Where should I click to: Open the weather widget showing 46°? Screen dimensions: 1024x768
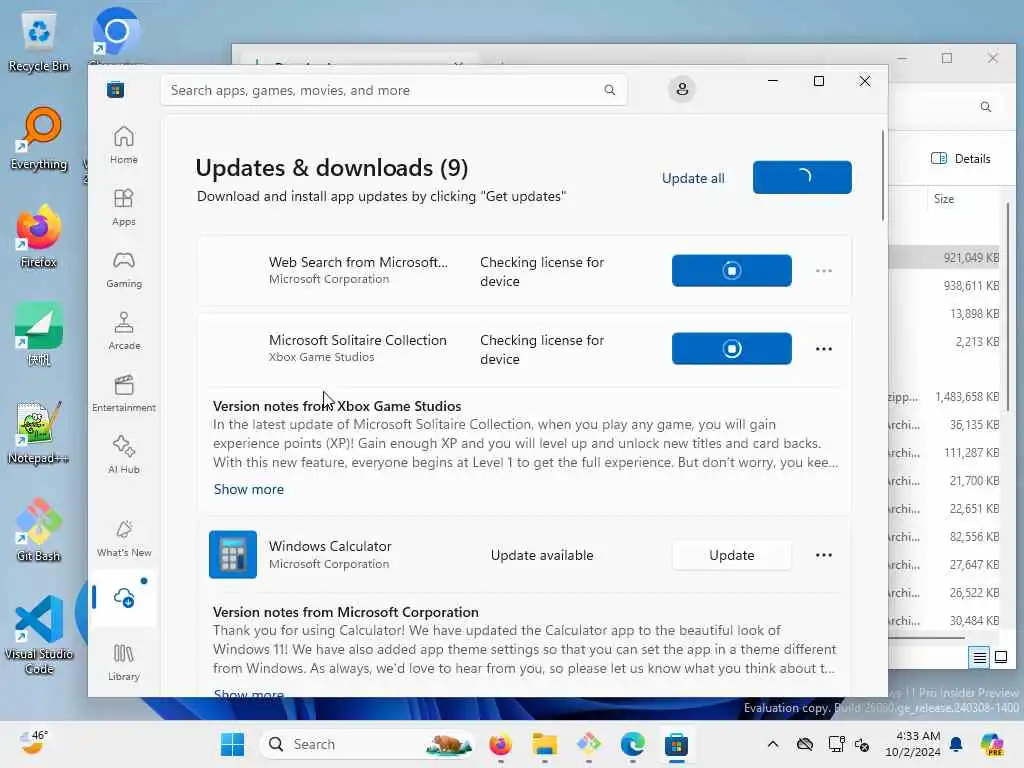pyautogui.click(x=33, y=743)
